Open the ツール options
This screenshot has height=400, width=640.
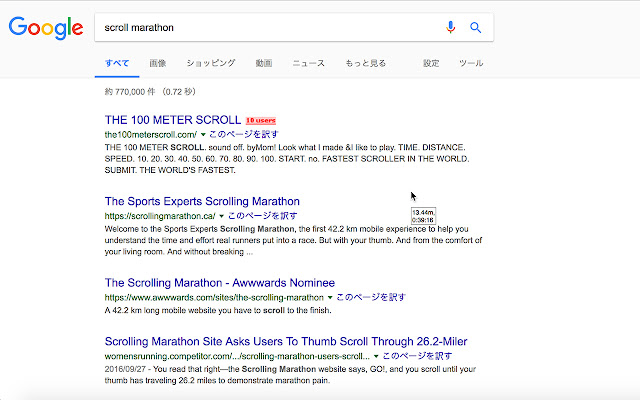471,63
